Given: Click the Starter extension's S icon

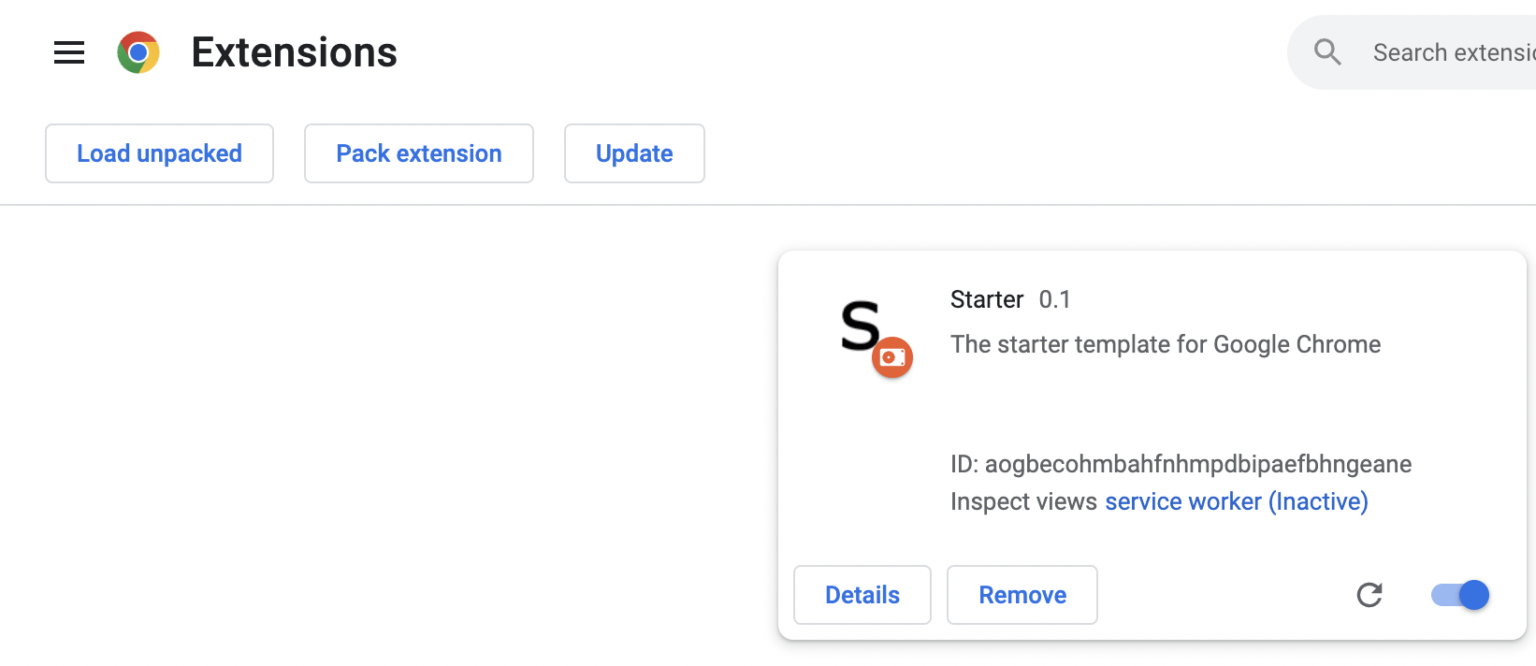Looking at the screenshot, I should click(859, 324).
